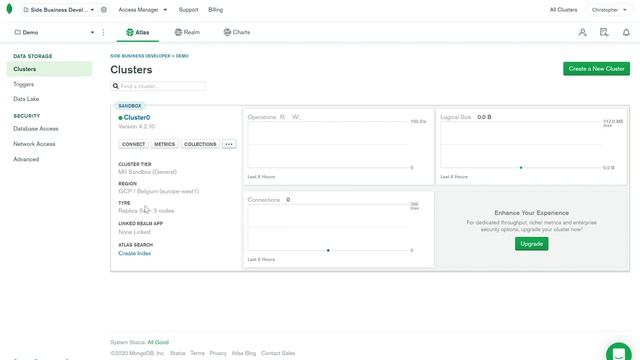Click Create a New Cluster button
Image resolution: width=640 pixels, height=360 pixels.
[x=596, y=69]
